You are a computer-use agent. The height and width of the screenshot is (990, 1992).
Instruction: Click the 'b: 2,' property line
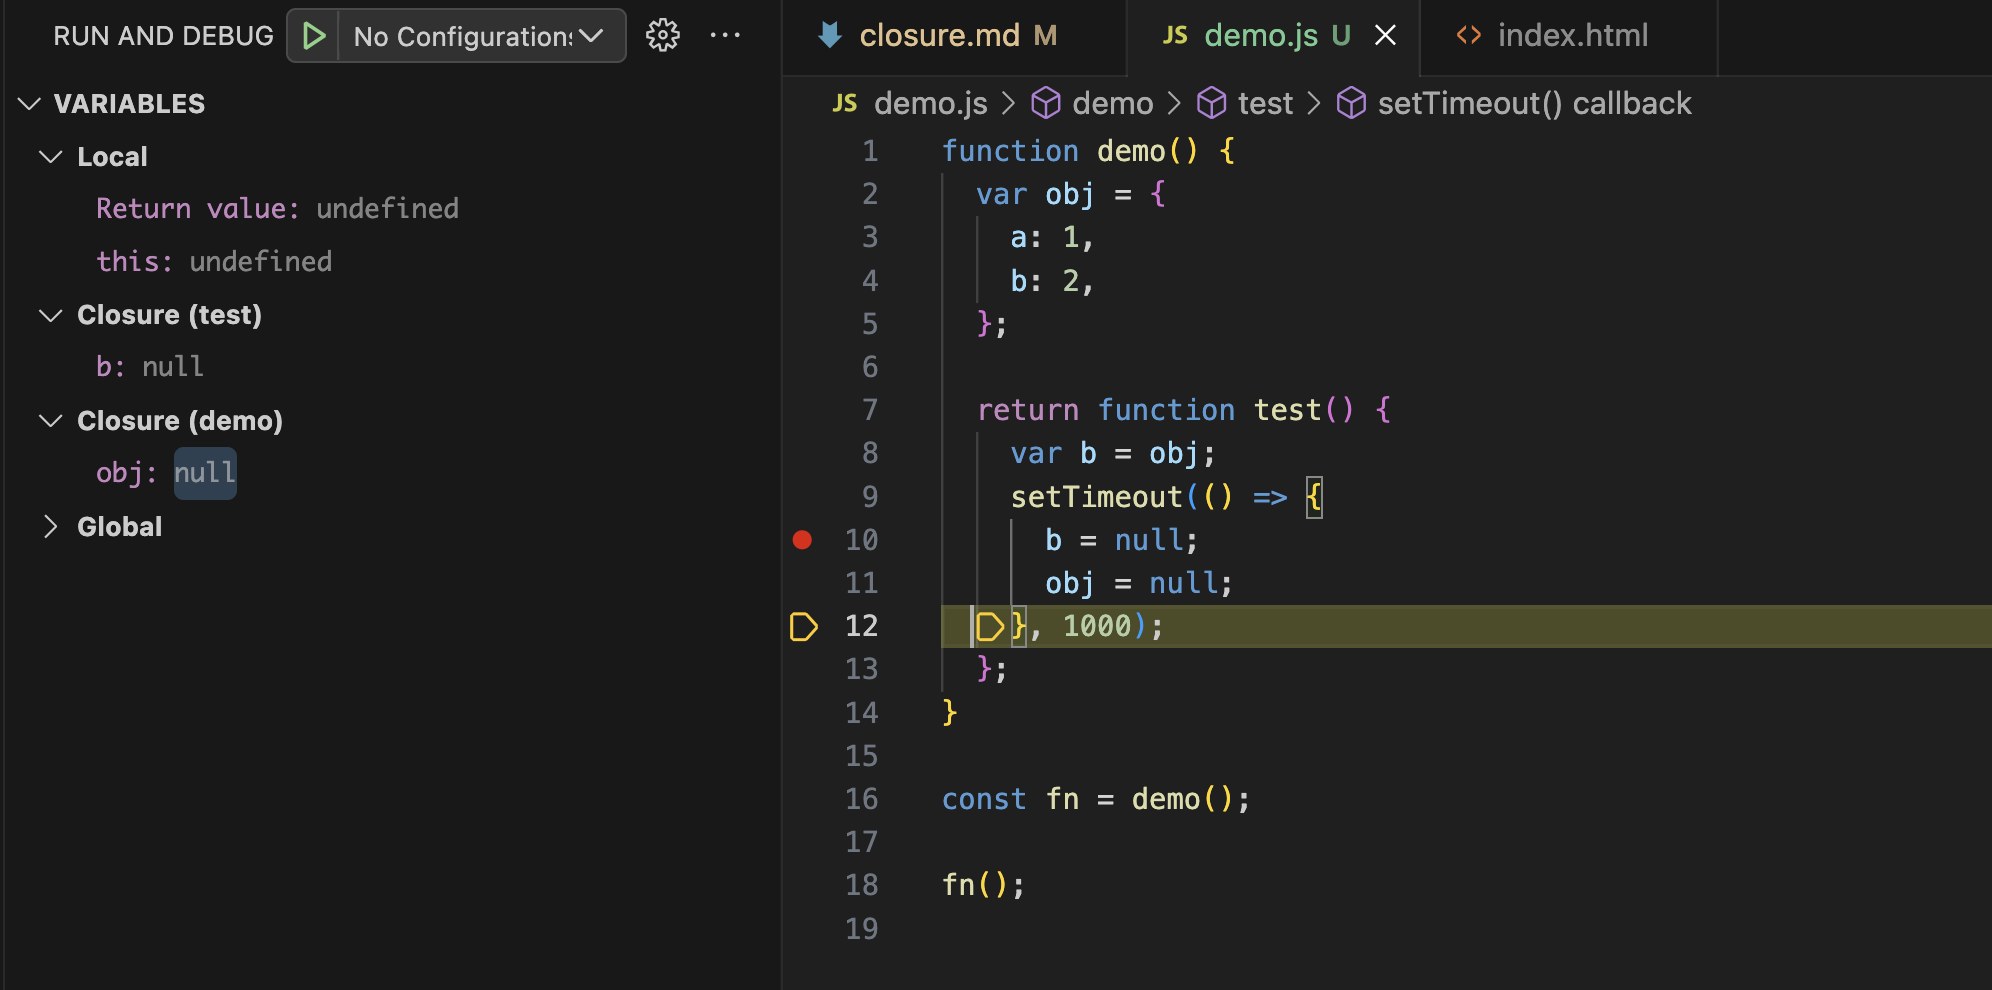(x=1052, y=281)
